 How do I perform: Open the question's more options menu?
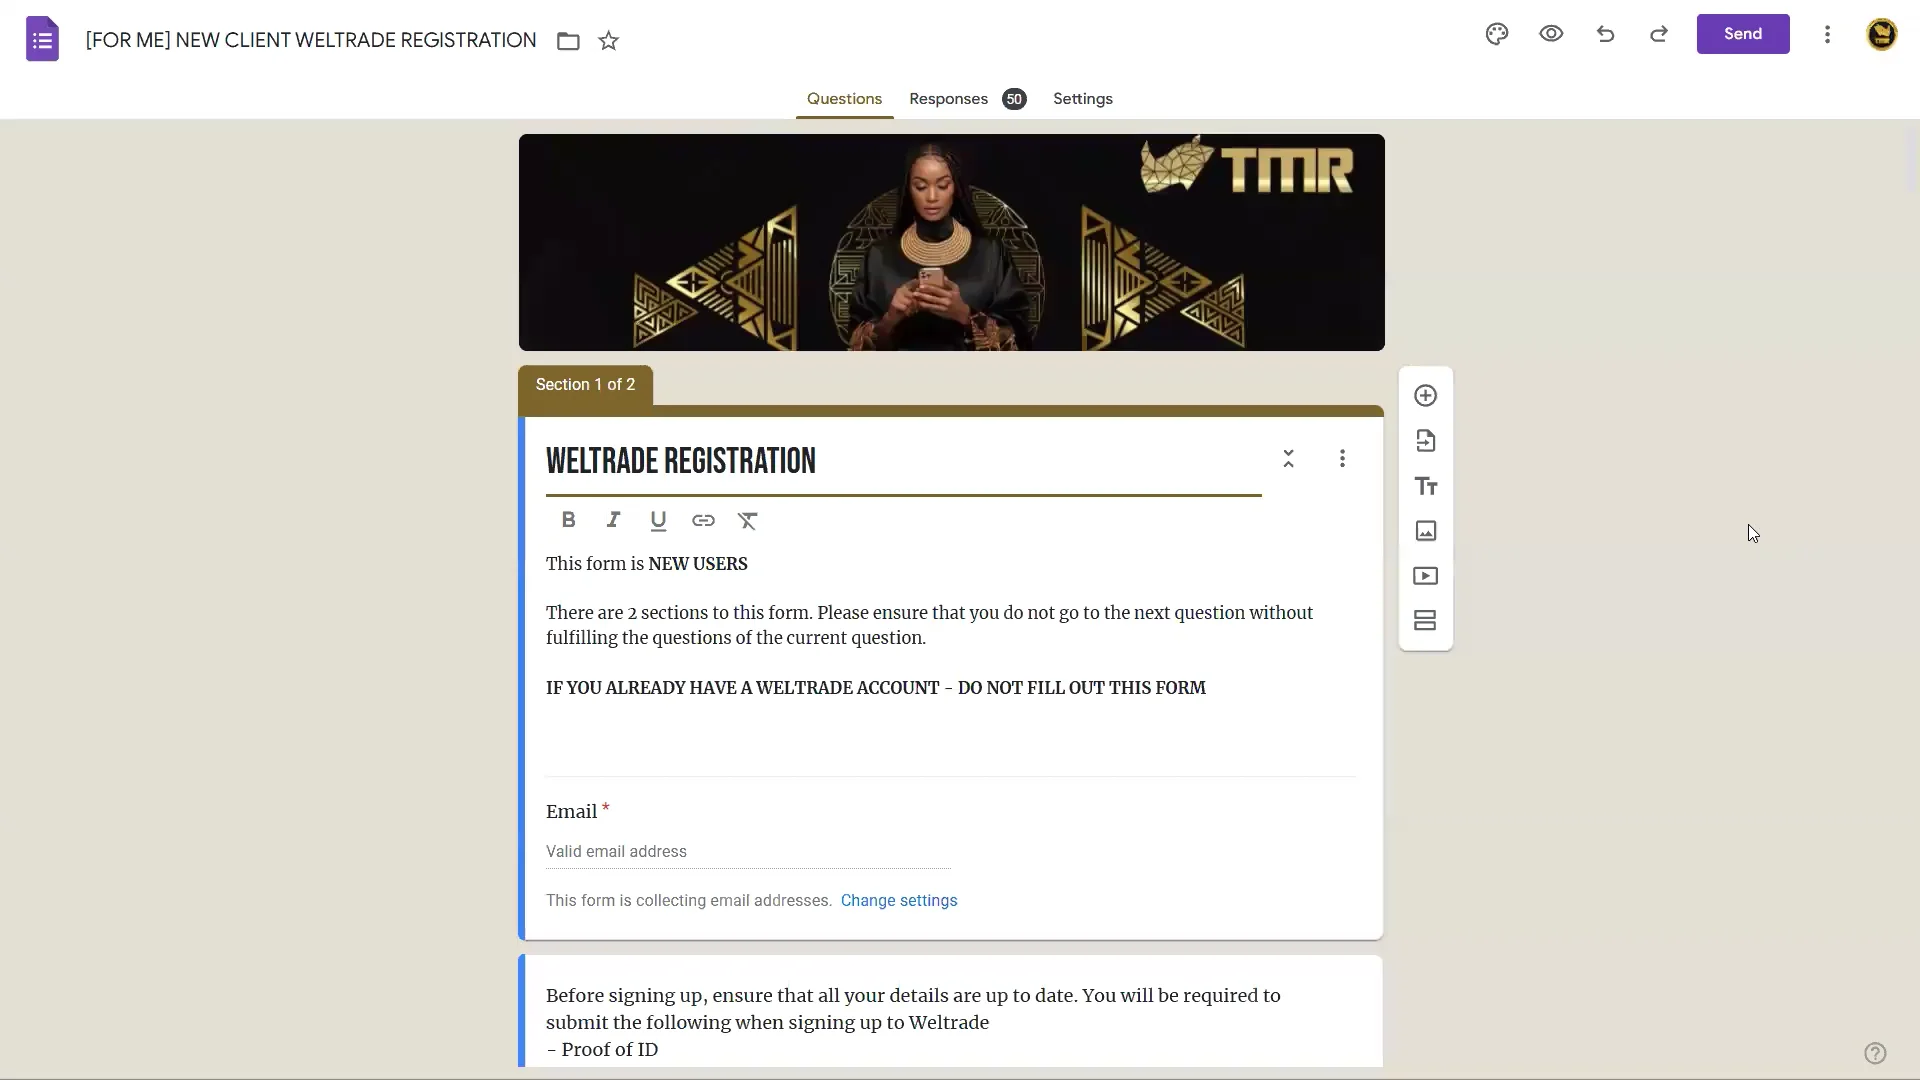pos(1342,458)
